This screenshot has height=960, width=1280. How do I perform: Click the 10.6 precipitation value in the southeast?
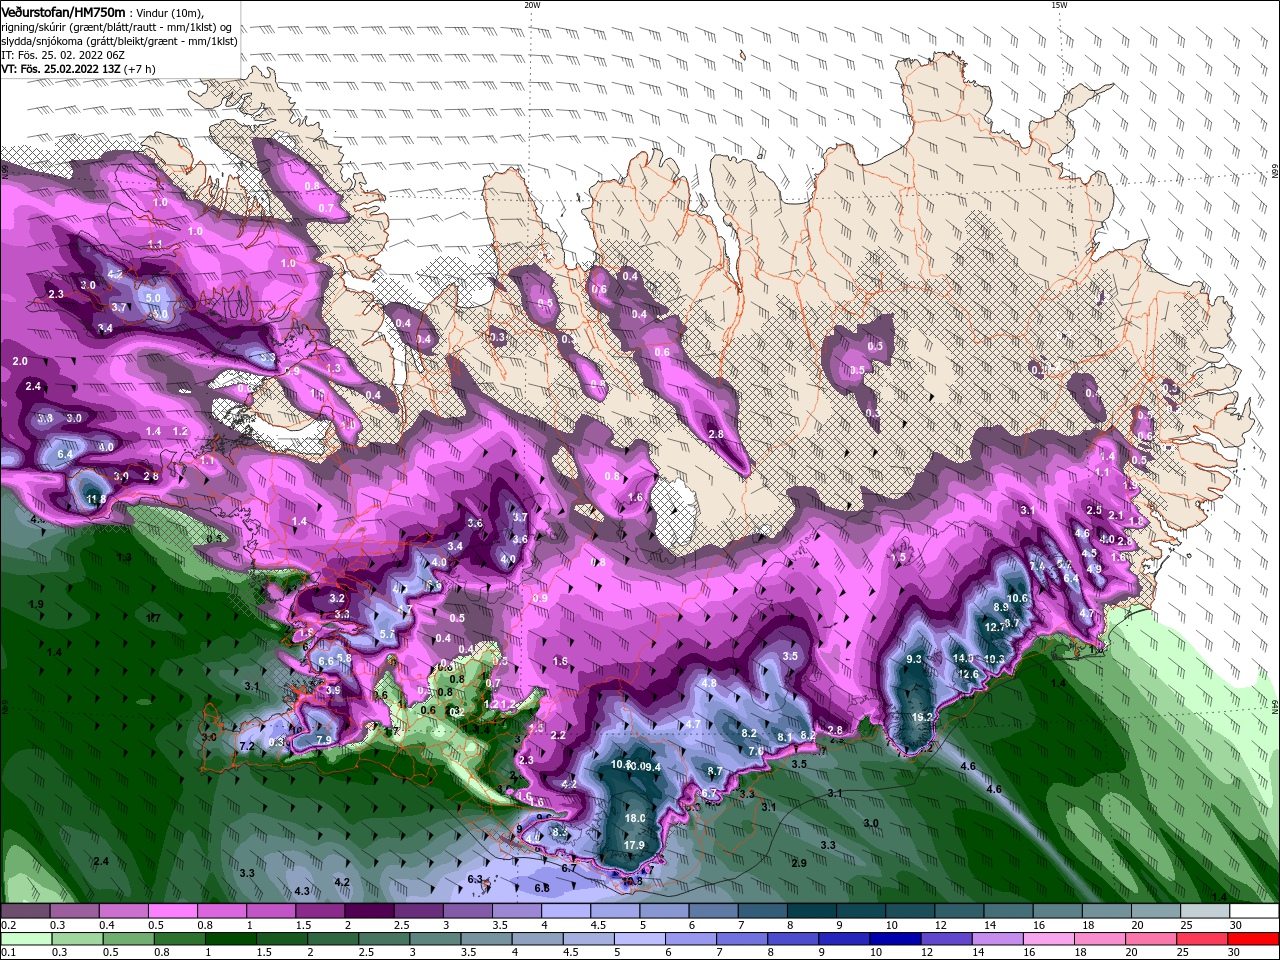coord(1018,598)
